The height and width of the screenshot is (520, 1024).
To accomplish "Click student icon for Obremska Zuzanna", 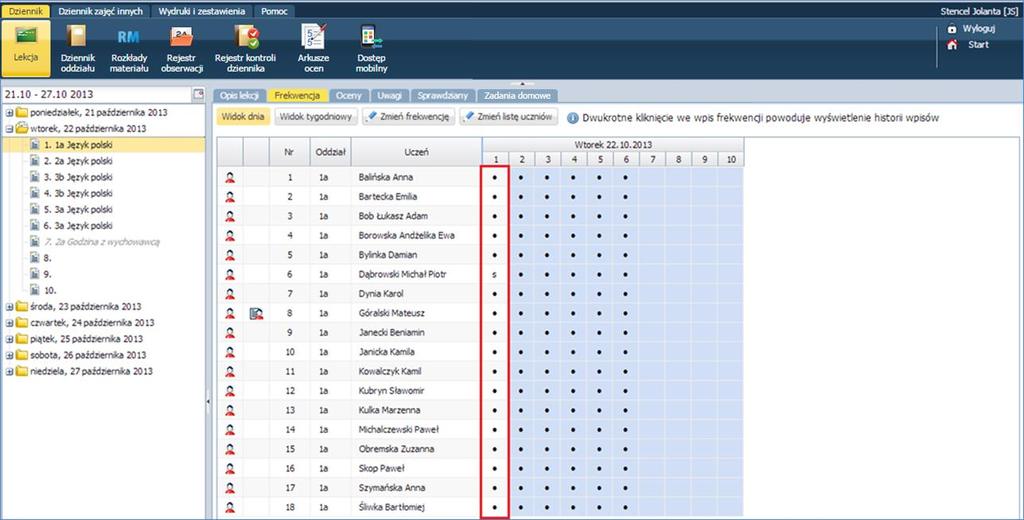I will point(230,449).
